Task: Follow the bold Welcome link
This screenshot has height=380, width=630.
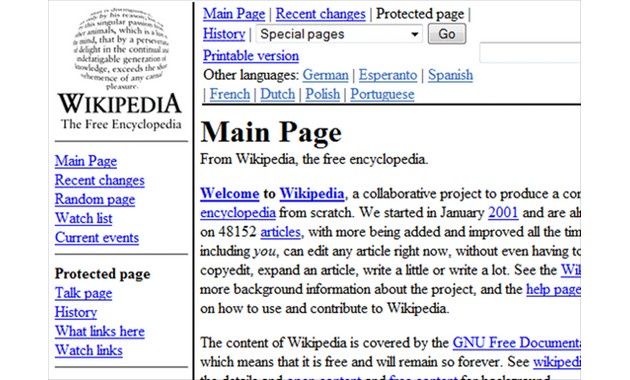Action: [x=230, y=194]
